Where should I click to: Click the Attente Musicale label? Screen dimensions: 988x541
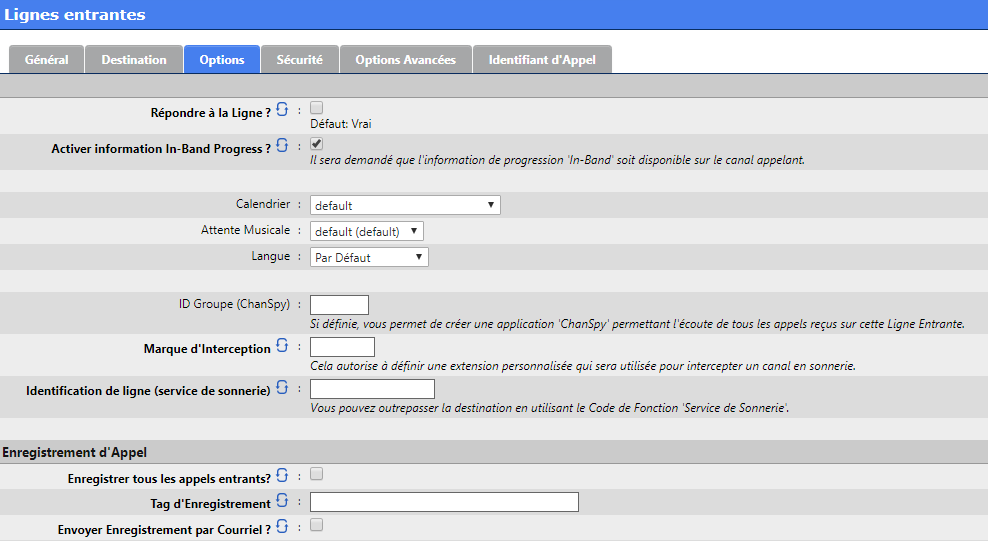(246, 230)
